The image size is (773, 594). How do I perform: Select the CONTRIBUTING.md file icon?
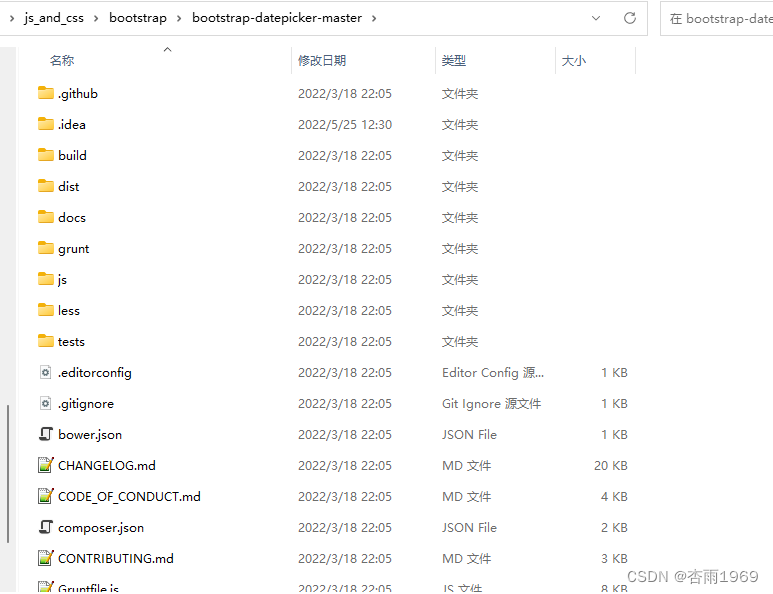click(45, 559)
